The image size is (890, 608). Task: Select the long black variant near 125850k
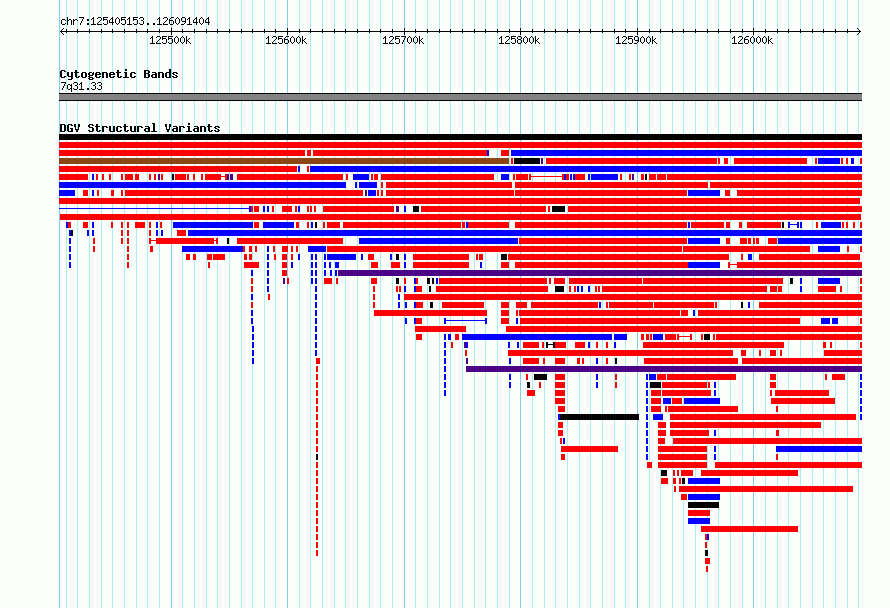coord(599,417)
